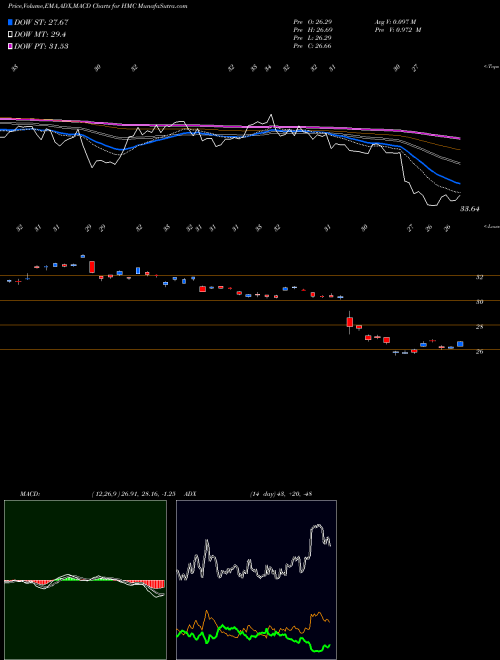
Task: Click the ADX values '(14 day) 48, +20, -48'
Action: coord(280,494)
